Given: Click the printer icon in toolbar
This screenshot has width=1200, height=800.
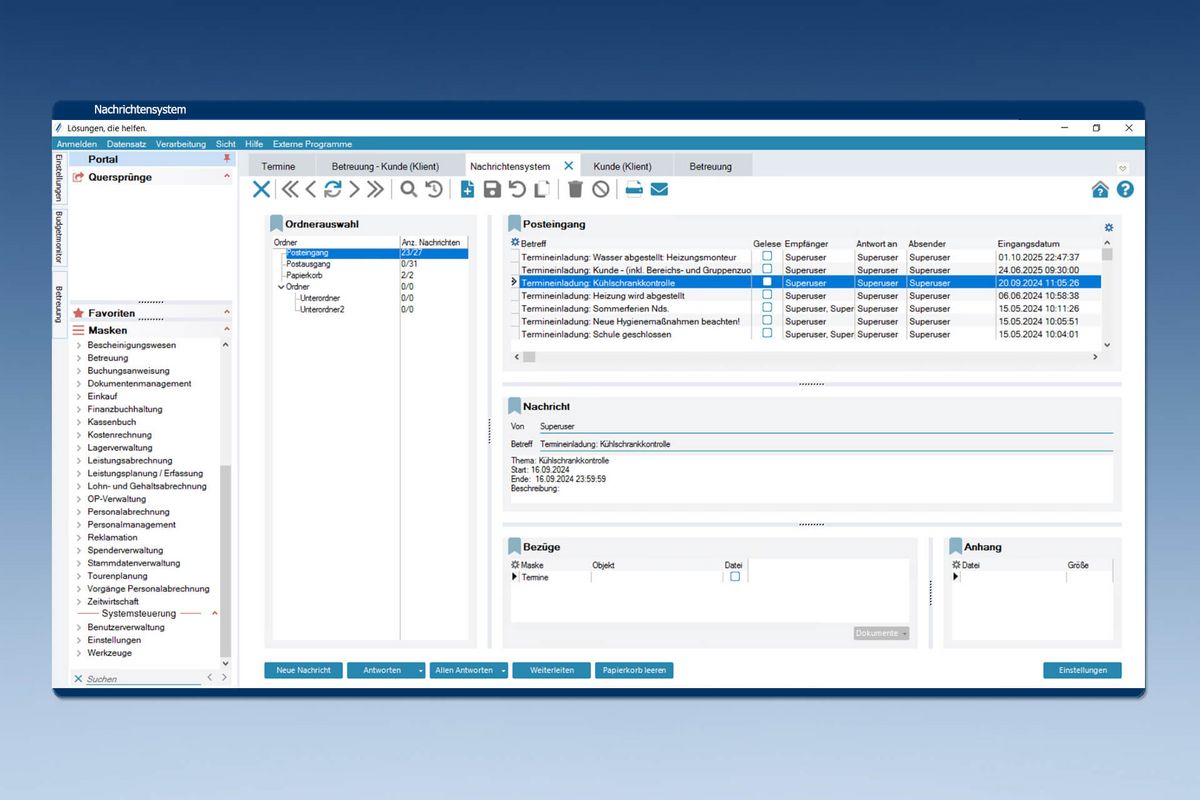Looking at the screenshot, I should (x=634, y=190).
